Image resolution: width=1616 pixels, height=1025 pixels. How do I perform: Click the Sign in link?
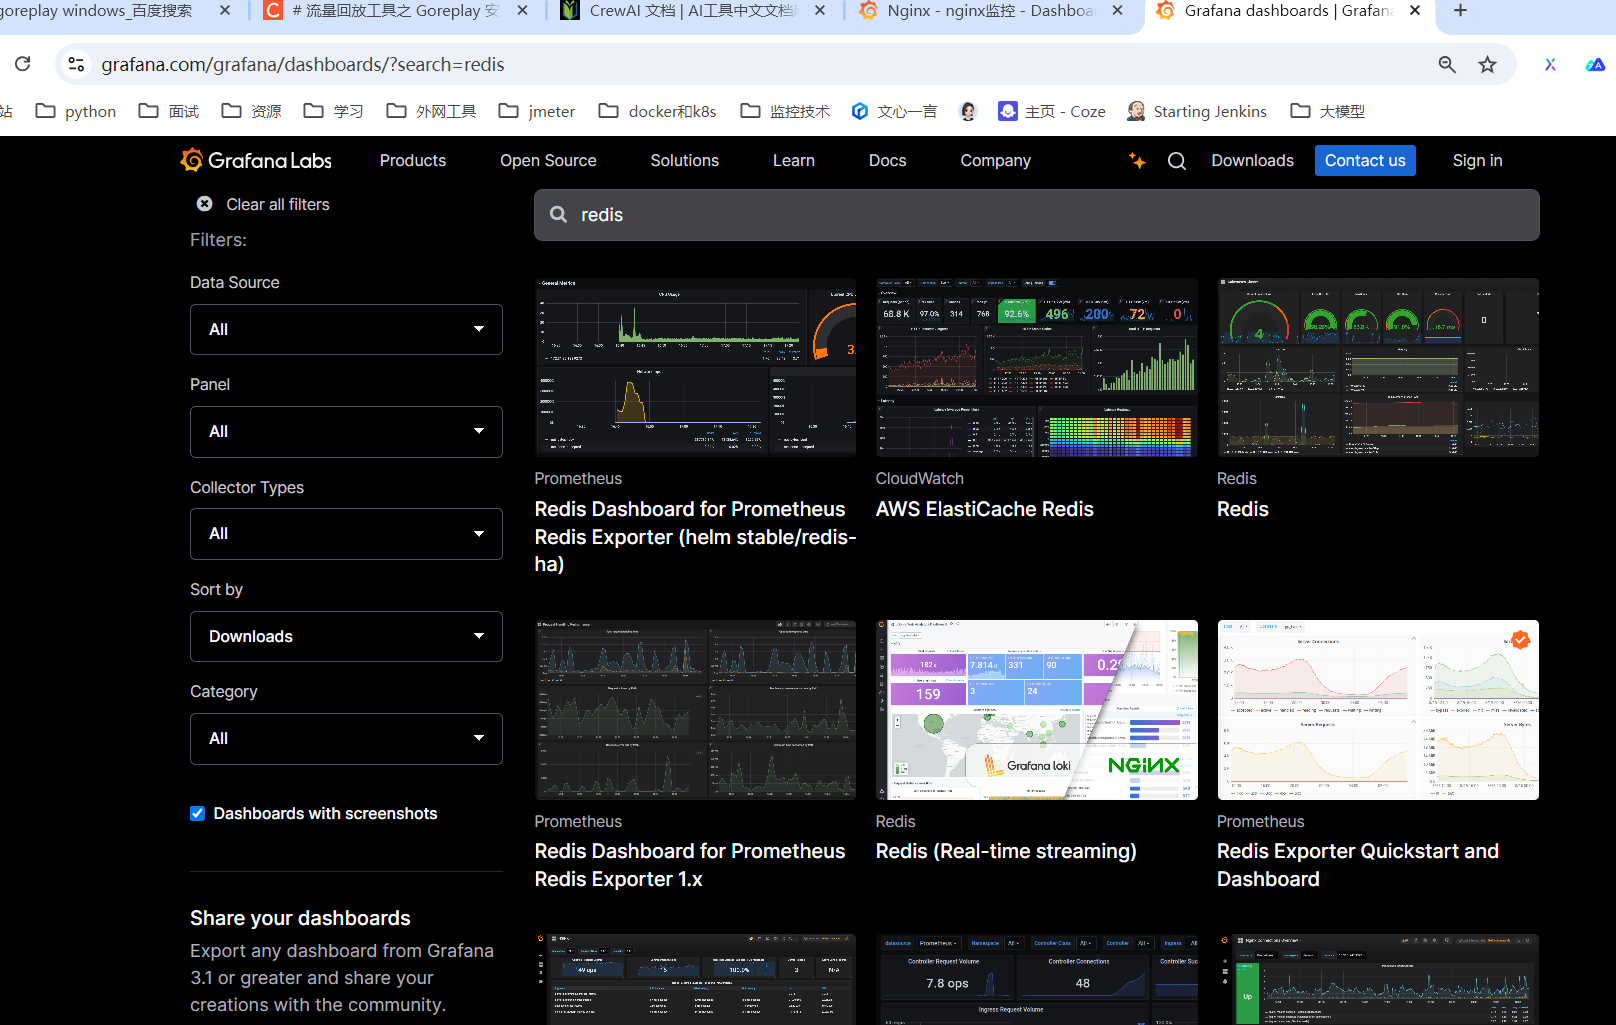[x=1478, y=160]
